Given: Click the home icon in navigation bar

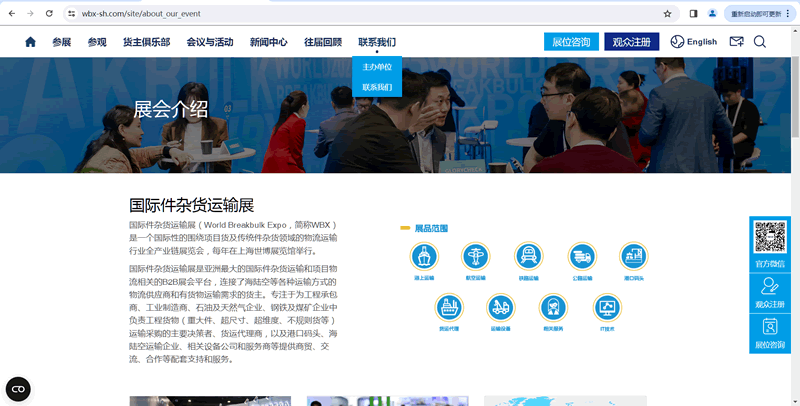Looking at the screenshot, I should [30, 42].
